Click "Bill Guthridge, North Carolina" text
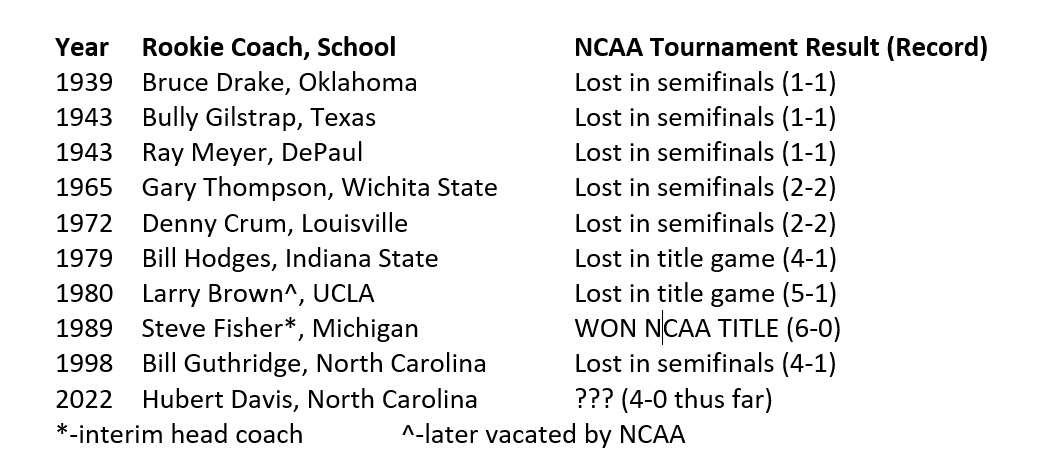 click(x=314, y=364)
